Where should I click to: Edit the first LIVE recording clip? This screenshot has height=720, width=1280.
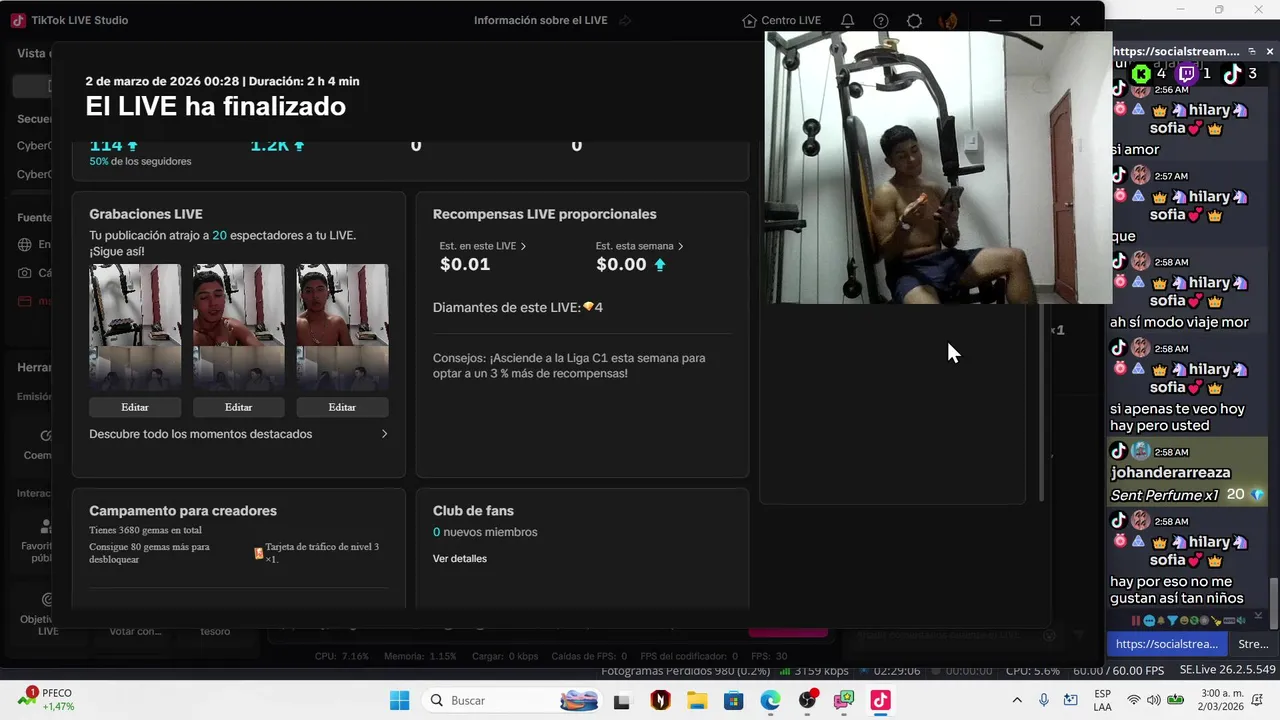pyautogui.click(x=135, y=407)
